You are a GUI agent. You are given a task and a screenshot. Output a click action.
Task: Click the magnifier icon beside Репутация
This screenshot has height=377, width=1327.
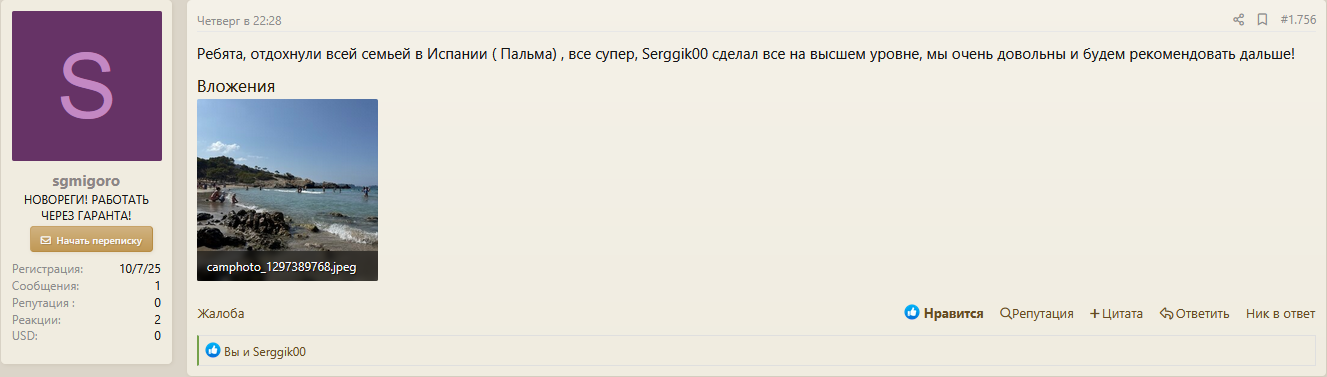click(x=1005, y=313)
